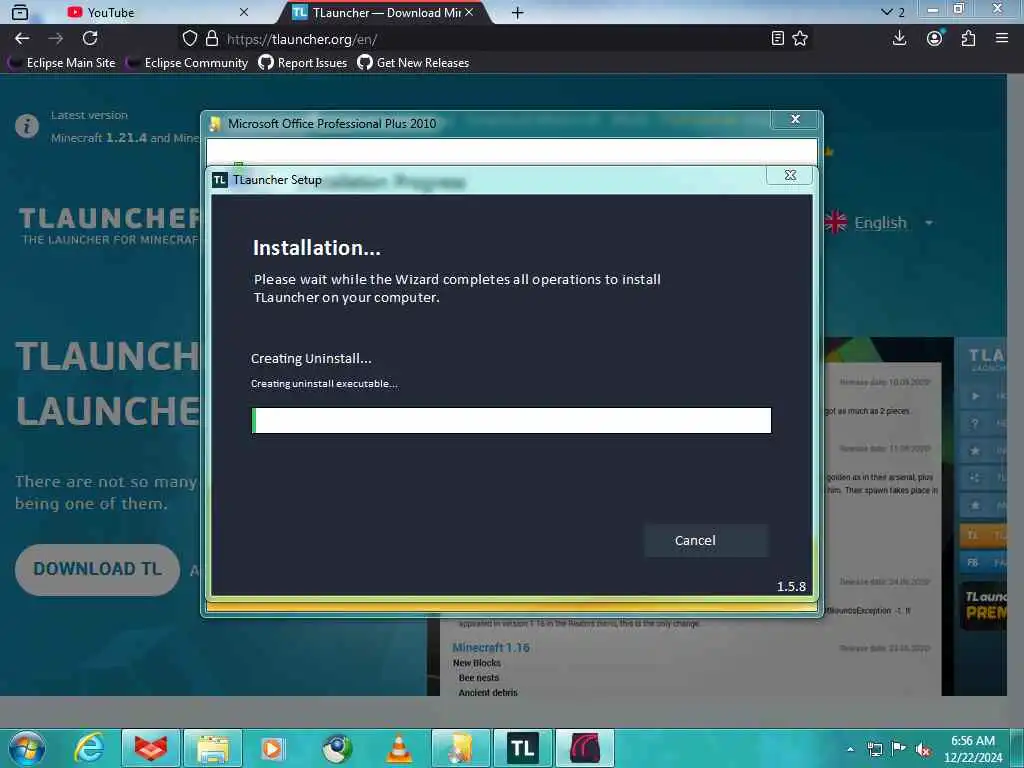Go forward in browser history

56,39
